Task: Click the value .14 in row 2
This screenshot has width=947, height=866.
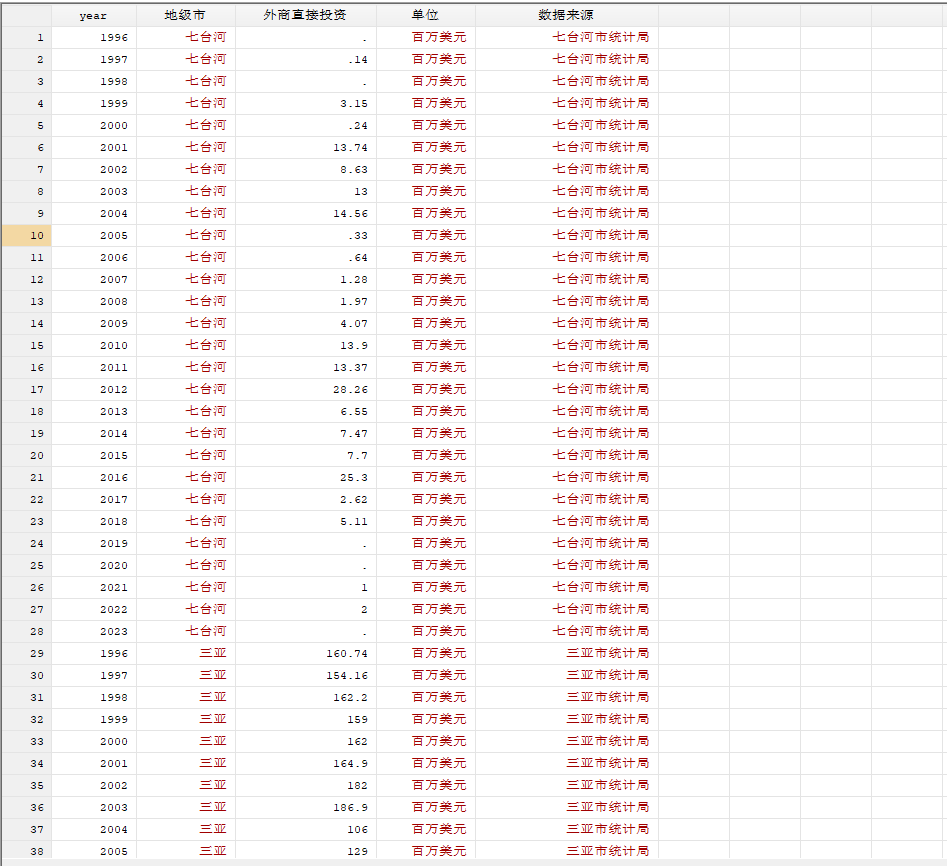Action: coord(358,60)
